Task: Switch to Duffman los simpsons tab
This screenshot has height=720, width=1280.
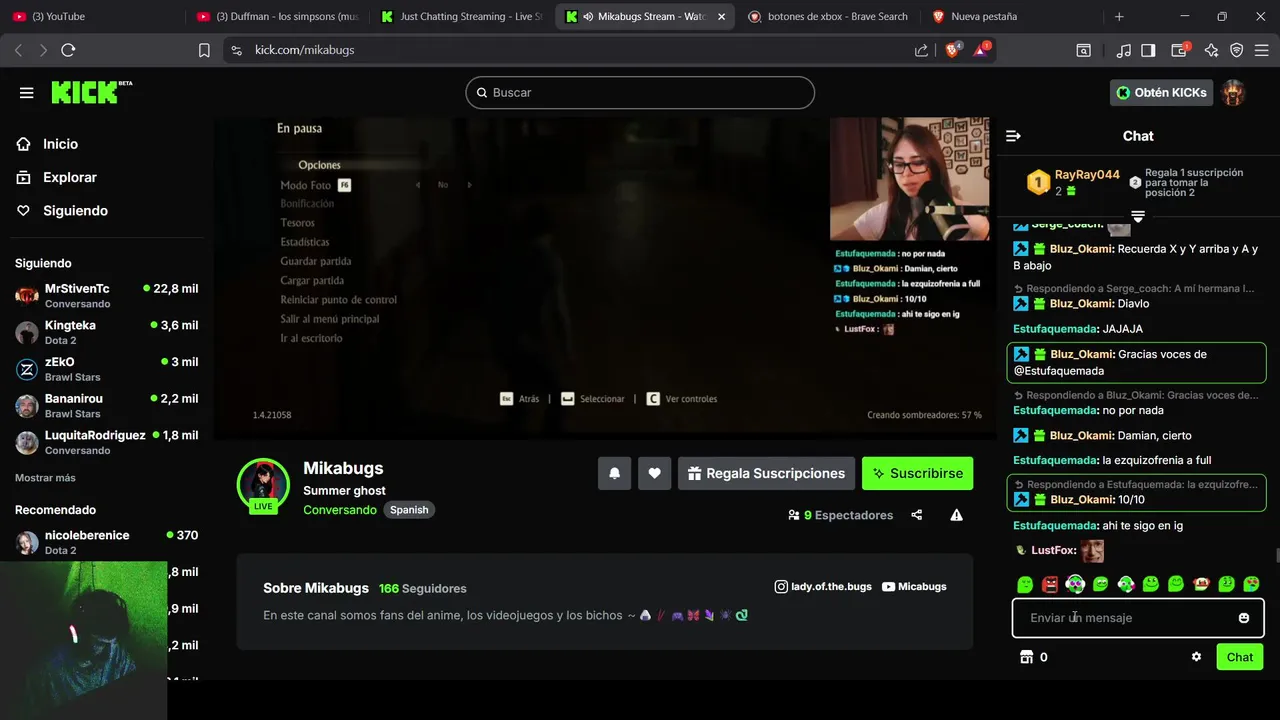Action: pyautogui.click(x=278, y=17)
